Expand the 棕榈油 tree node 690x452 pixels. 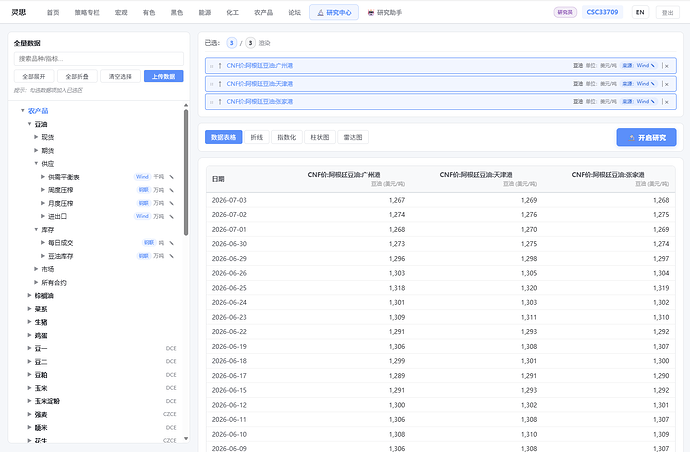pos(29,295)
